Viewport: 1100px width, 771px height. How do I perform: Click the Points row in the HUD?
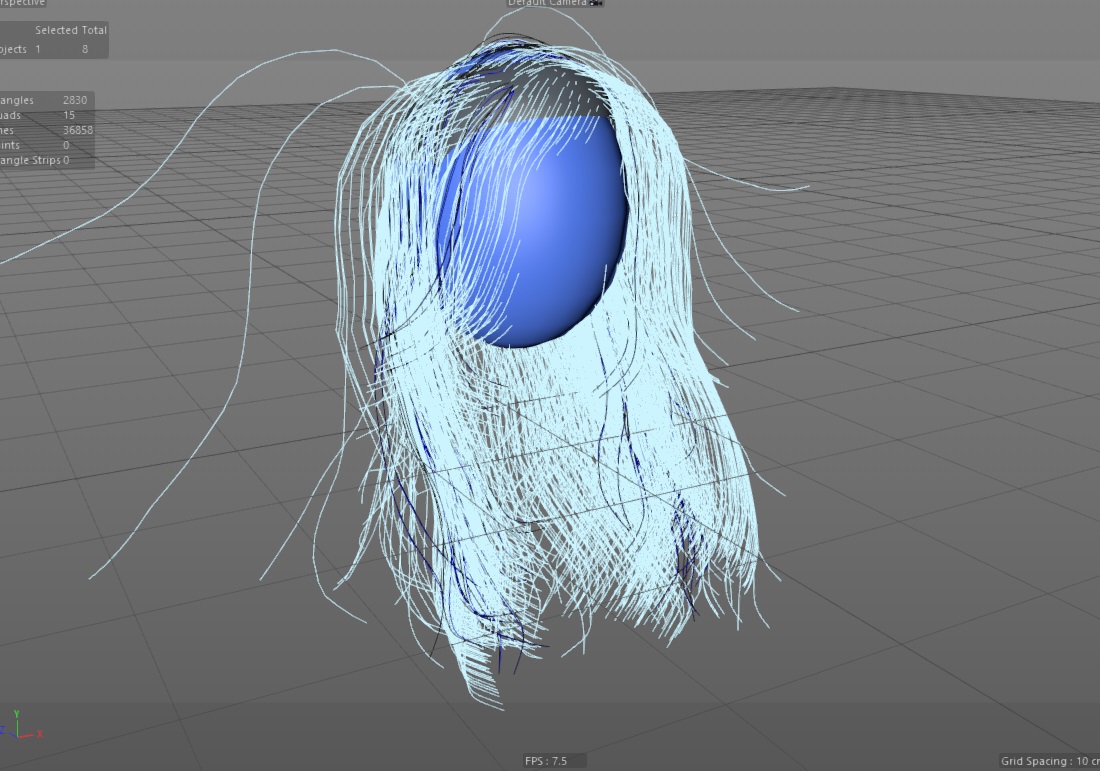click(x=14, y=145)
